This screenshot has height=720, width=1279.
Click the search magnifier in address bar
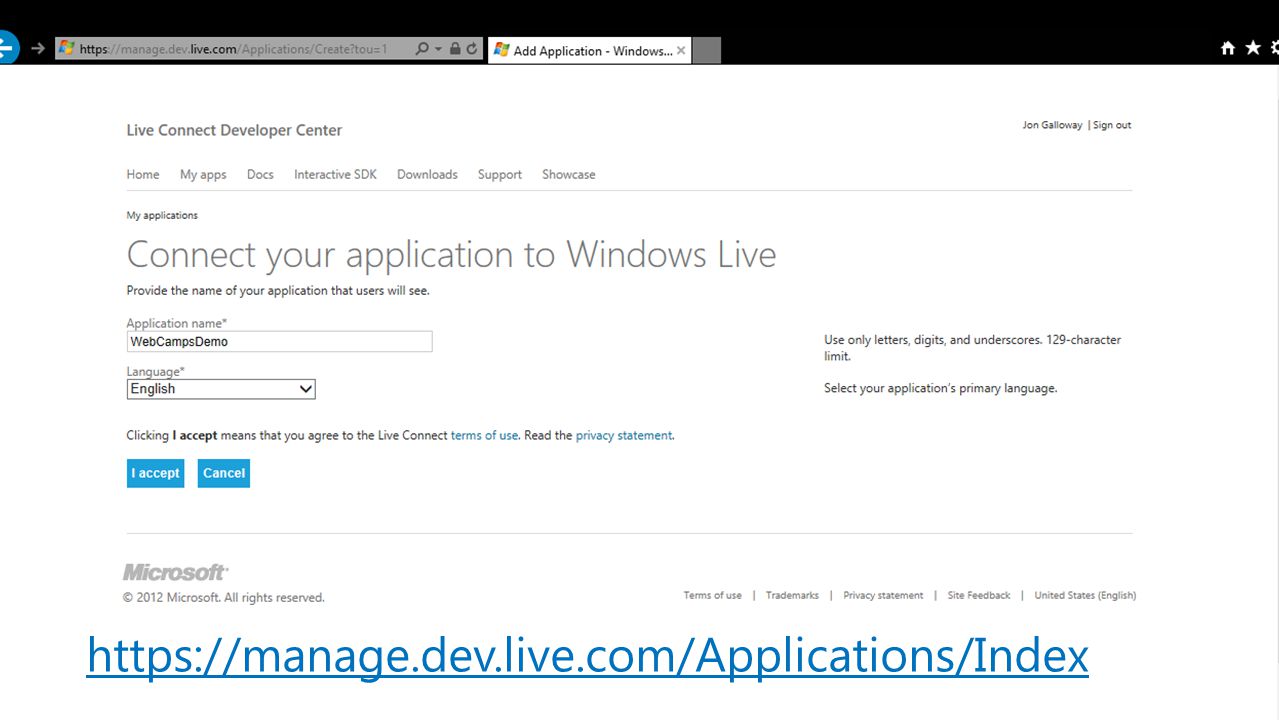[x=422, y=48]
